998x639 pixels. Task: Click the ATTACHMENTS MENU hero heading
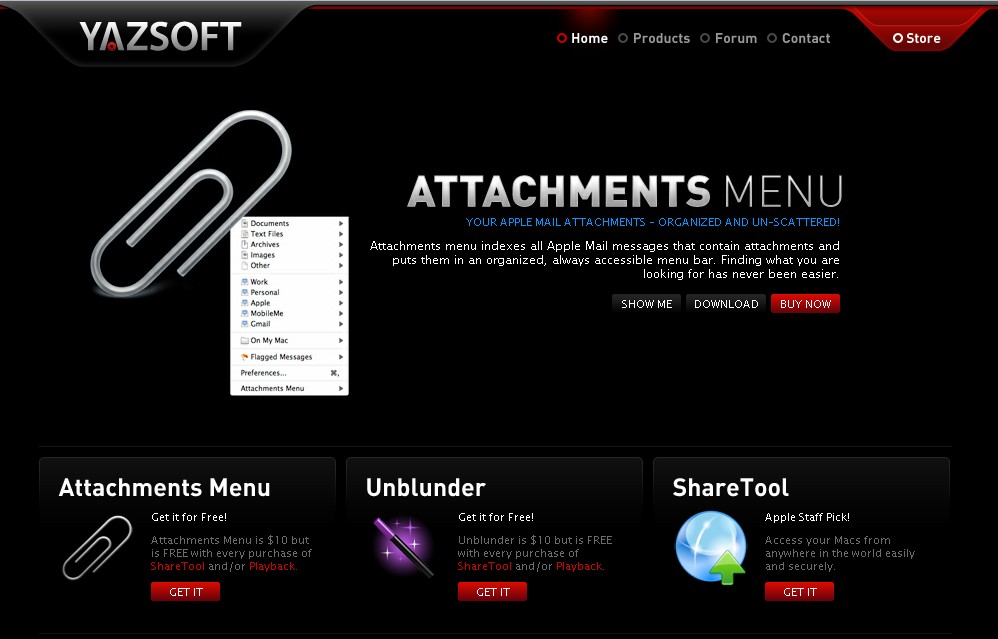(x=625, y=192)
